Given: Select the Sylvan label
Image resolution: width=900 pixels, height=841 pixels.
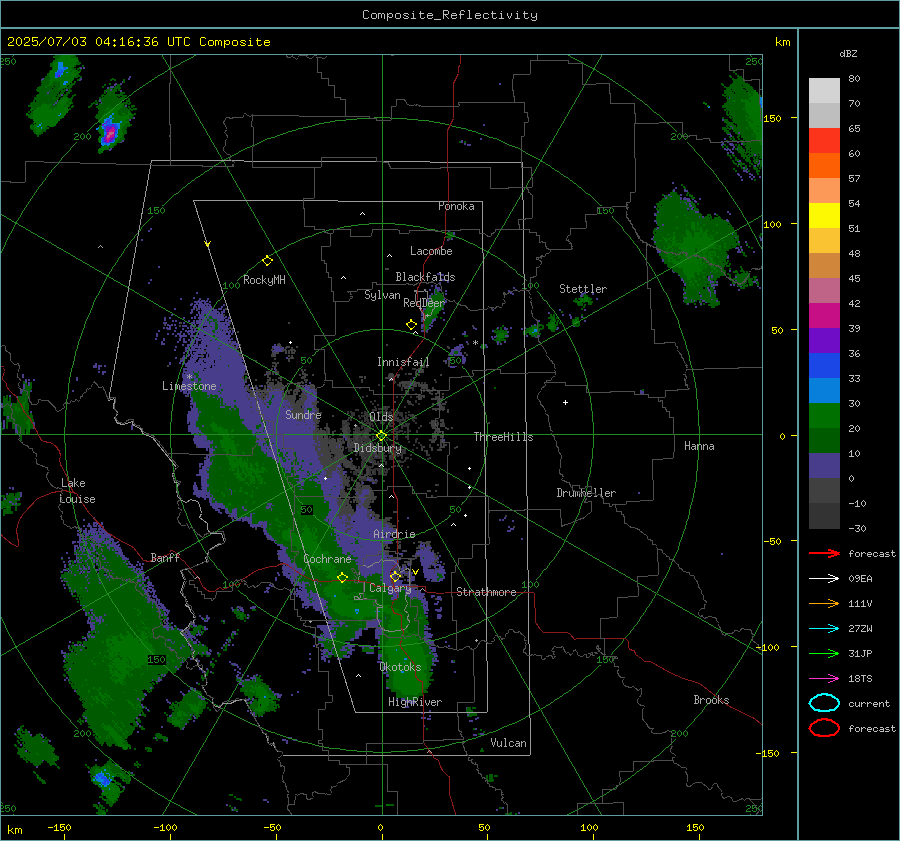Looking at the screenshot, I should [382, 295].
